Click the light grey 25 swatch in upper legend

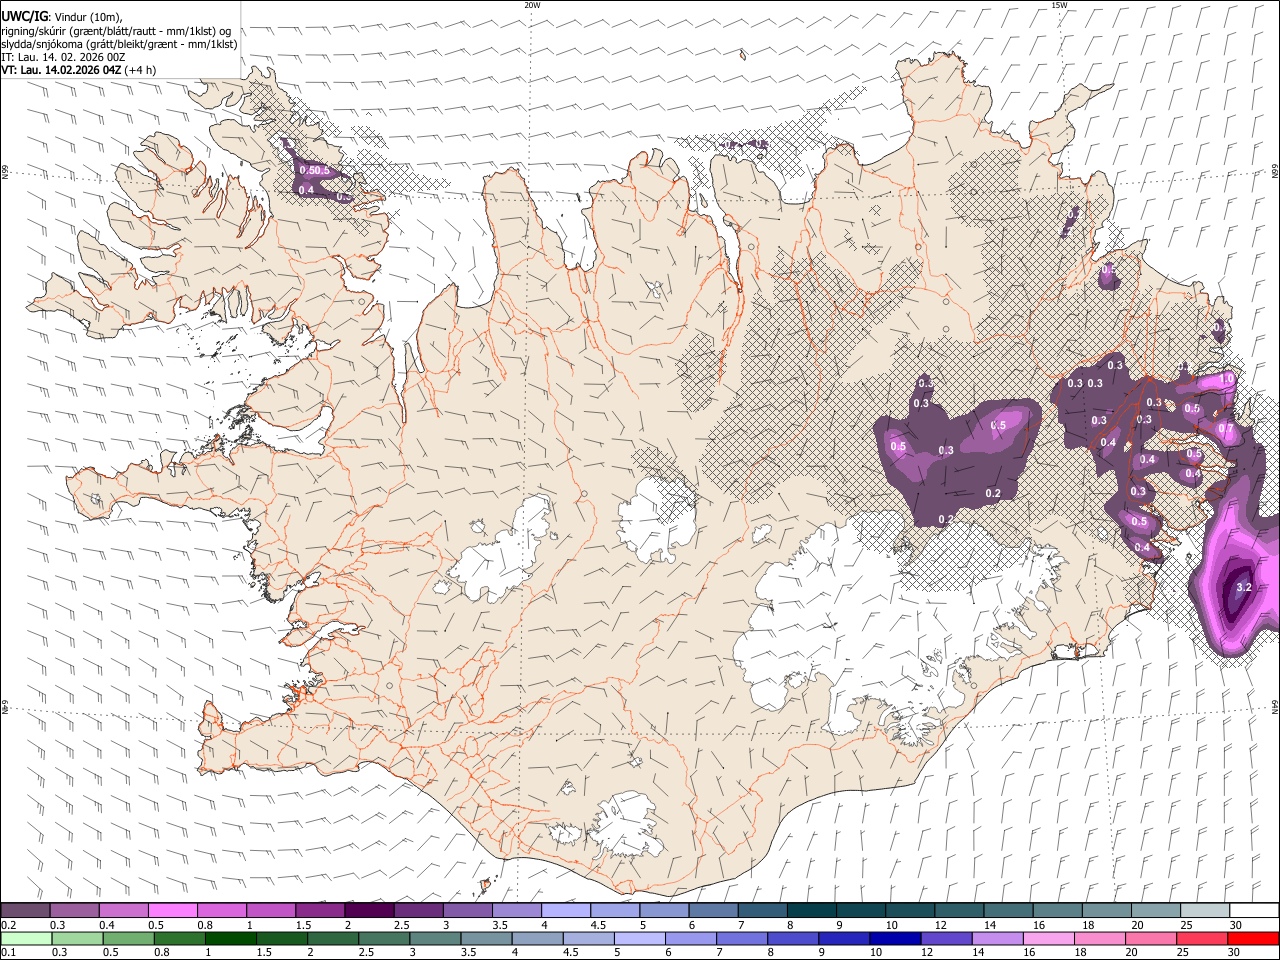tap(1204, 910)
